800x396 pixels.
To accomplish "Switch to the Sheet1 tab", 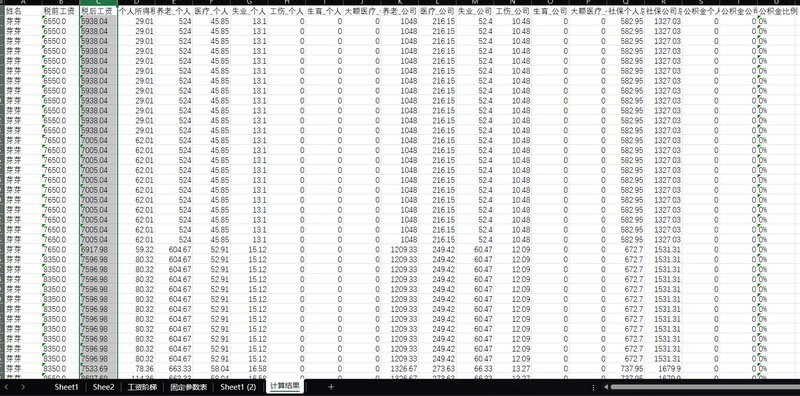I will [66, 387].
